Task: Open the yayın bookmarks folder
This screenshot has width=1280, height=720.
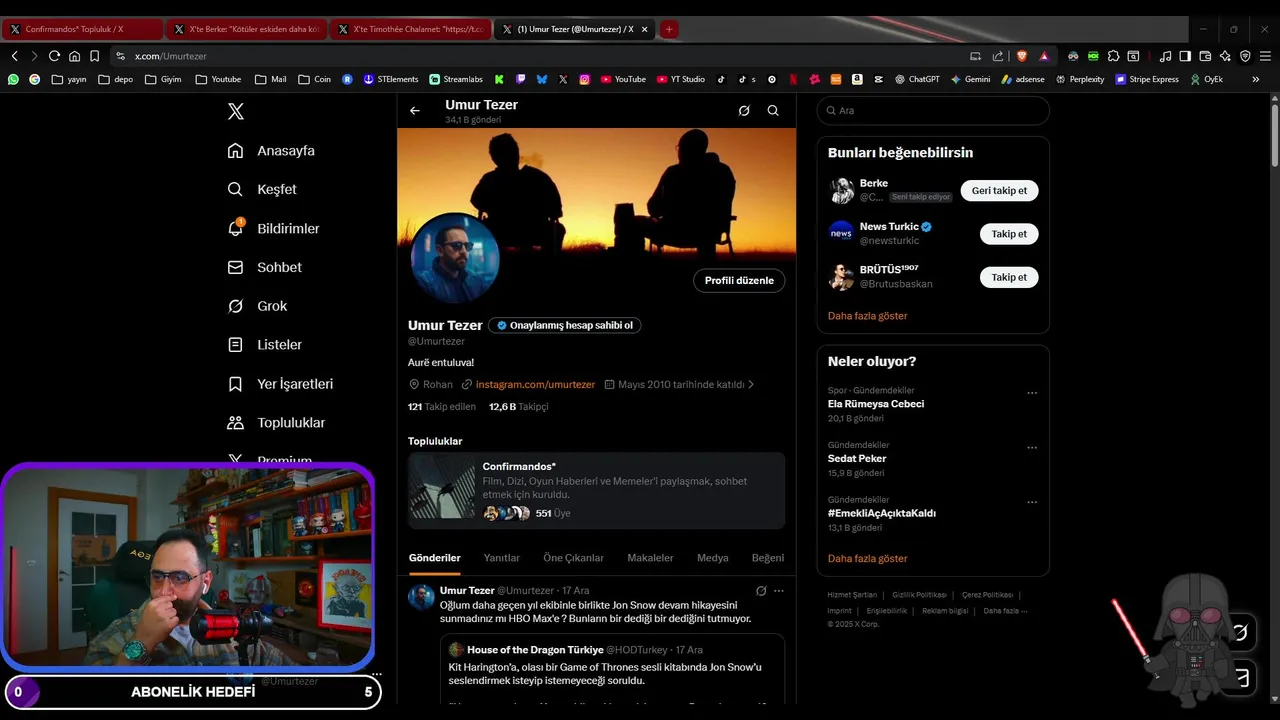Action: pos(69,79)
